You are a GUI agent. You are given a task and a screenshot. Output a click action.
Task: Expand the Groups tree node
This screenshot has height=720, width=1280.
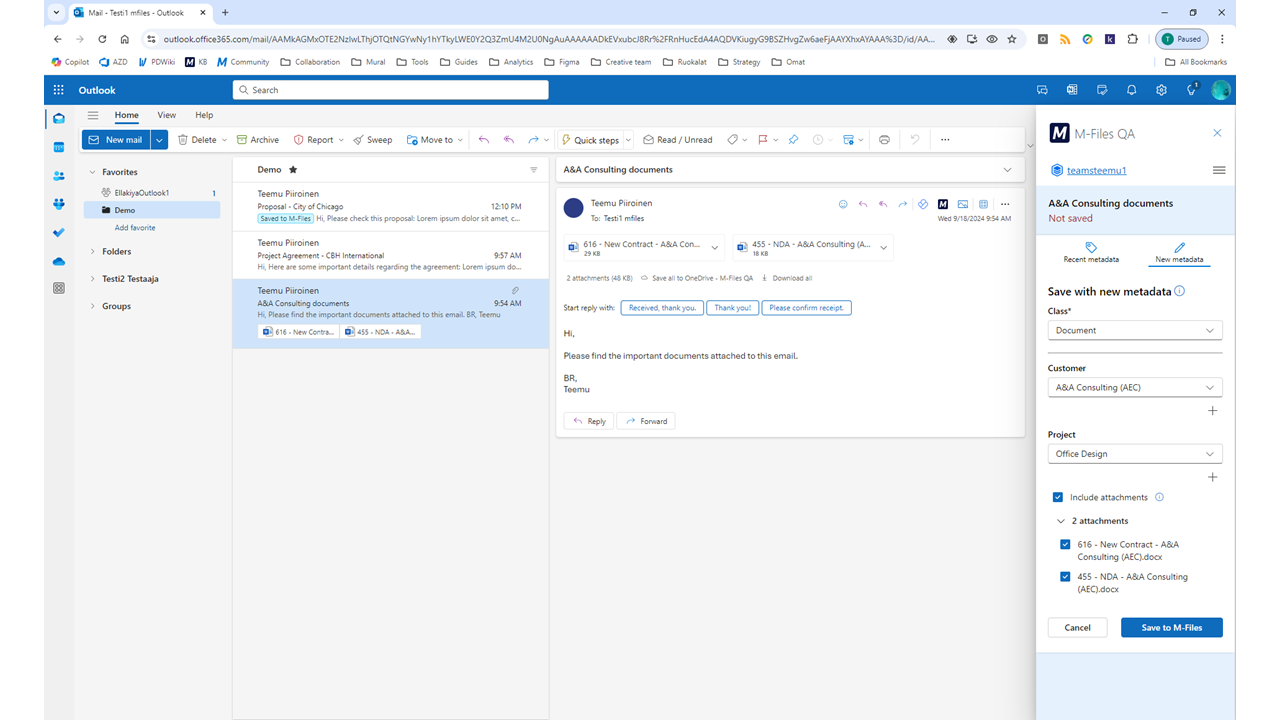click(93, 306)
